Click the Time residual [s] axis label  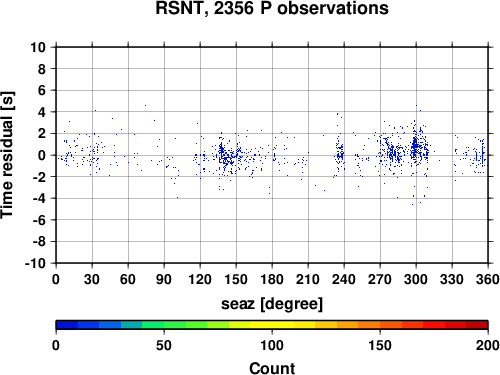point(7,155)
